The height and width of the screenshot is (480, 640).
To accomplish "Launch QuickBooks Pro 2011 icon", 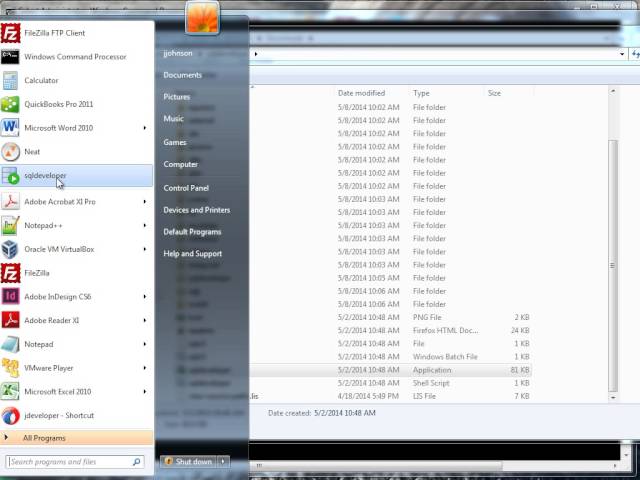I will 10,104.
